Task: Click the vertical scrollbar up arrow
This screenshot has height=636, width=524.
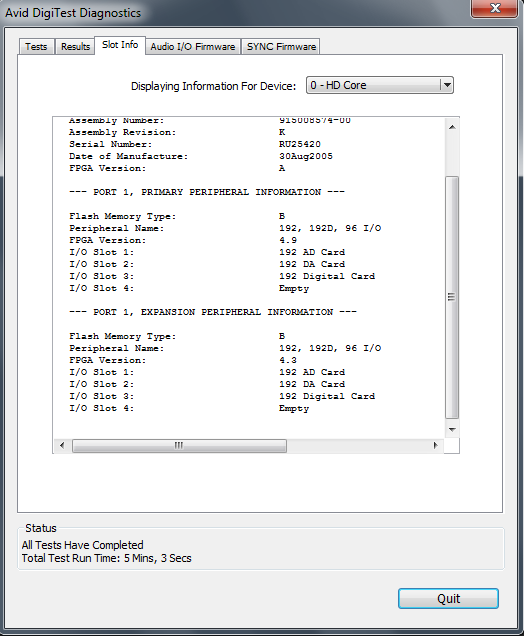Action: pos(452,127)
